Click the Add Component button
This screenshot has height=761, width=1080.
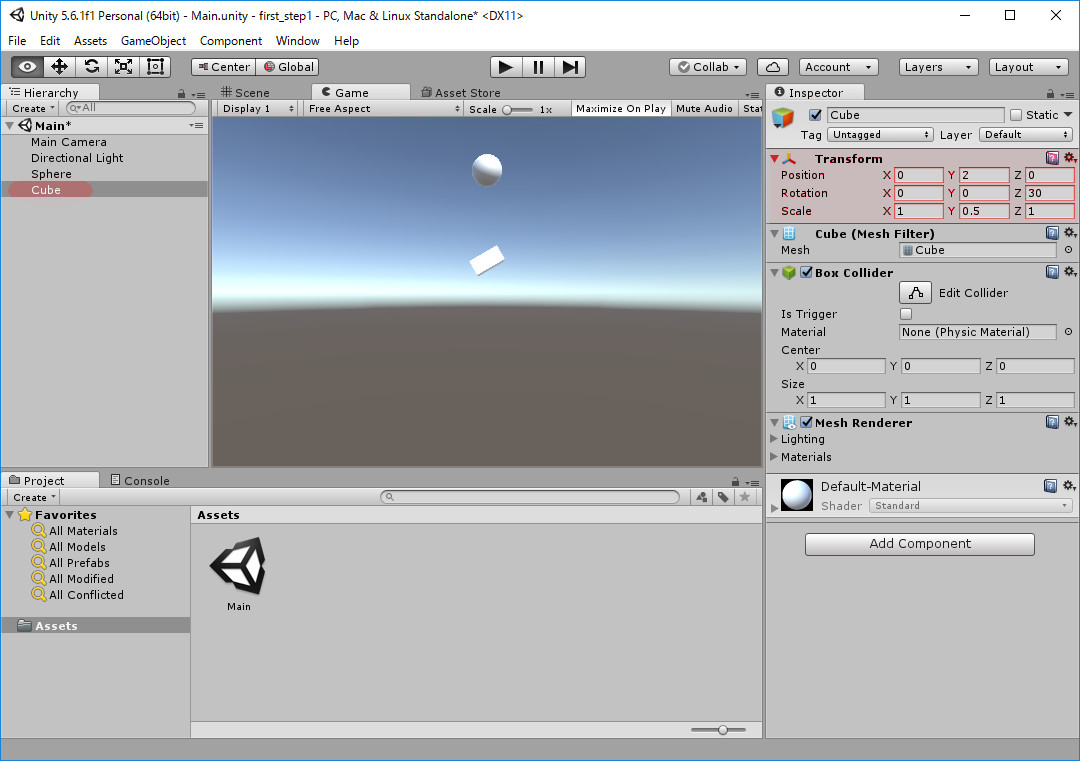click(x=919, y=544)
